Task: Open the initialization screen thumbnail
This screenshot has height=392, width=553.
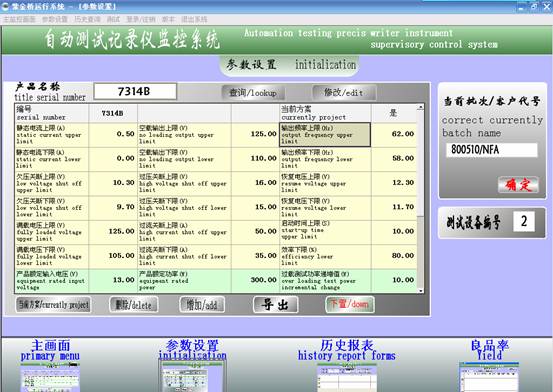Action: (192, 378)
